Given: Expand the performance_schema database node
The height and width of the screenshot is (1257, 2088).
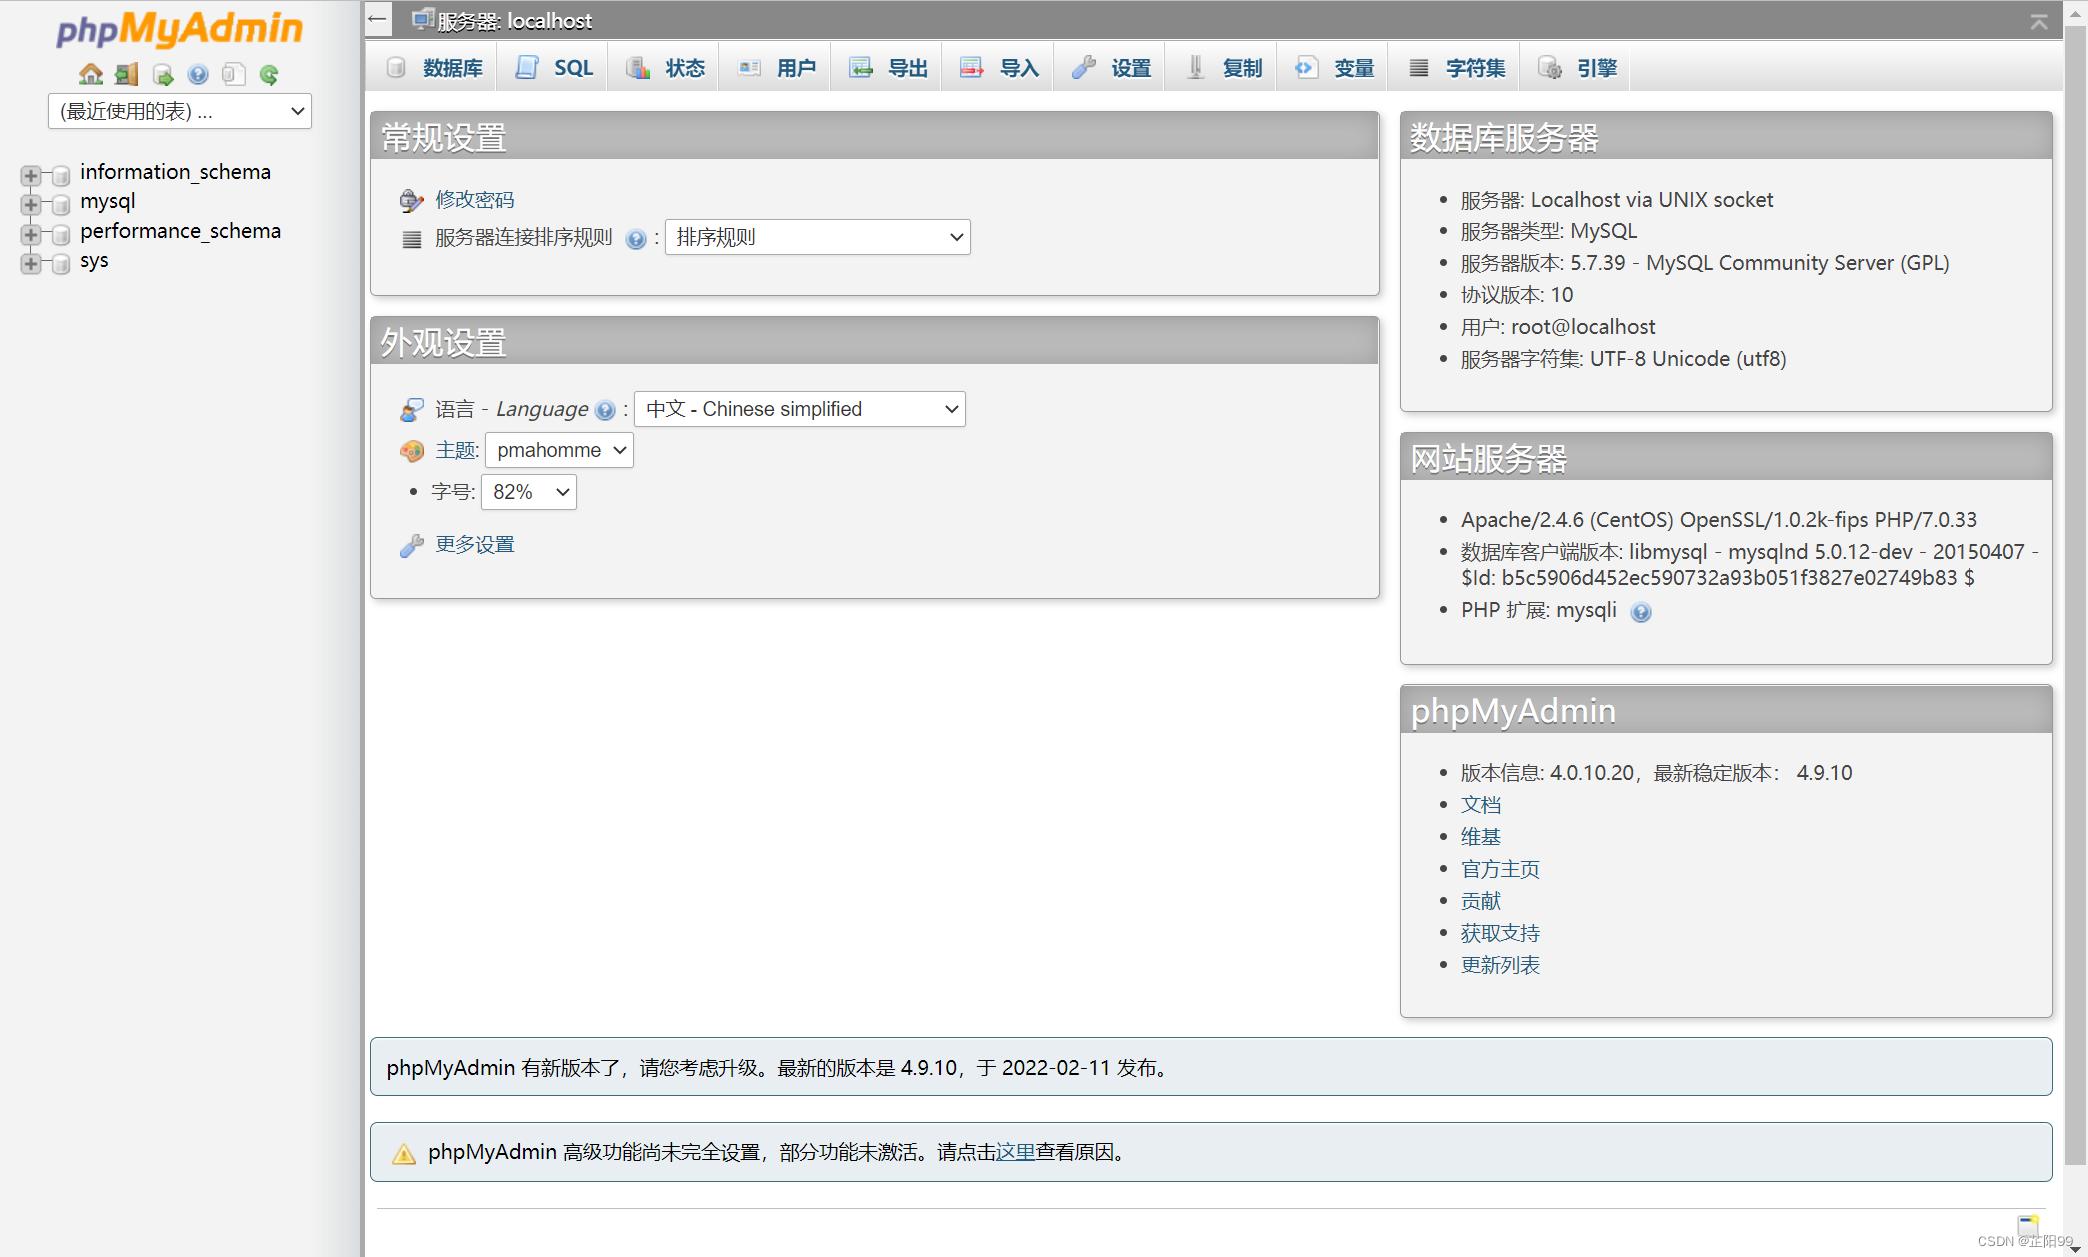Looking at the screenshot, I should pos(30,234).
